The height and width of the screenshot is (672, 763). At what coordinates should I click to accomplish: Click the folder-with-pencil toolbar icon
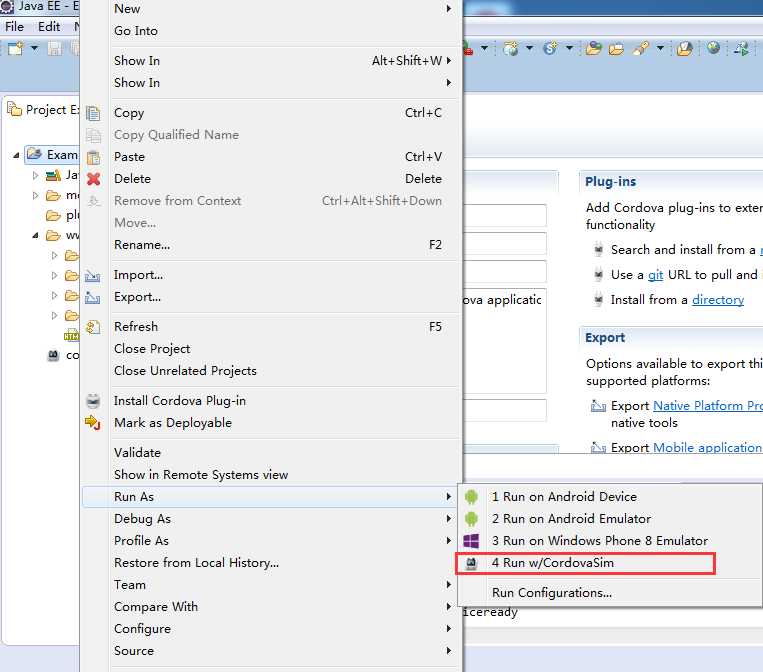685,48
